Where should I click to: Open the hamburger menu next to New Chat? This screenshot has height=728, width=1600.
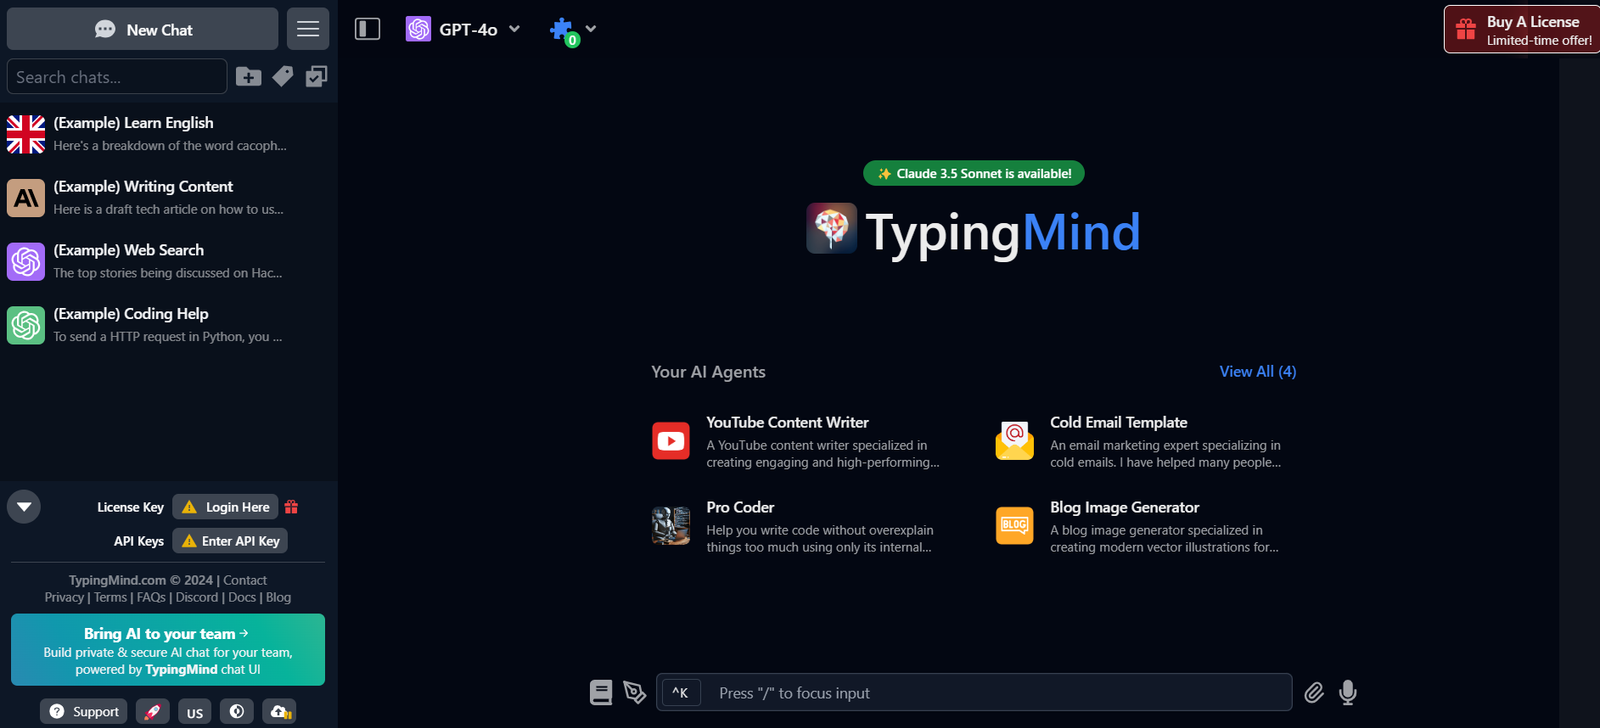click(308, 29)
